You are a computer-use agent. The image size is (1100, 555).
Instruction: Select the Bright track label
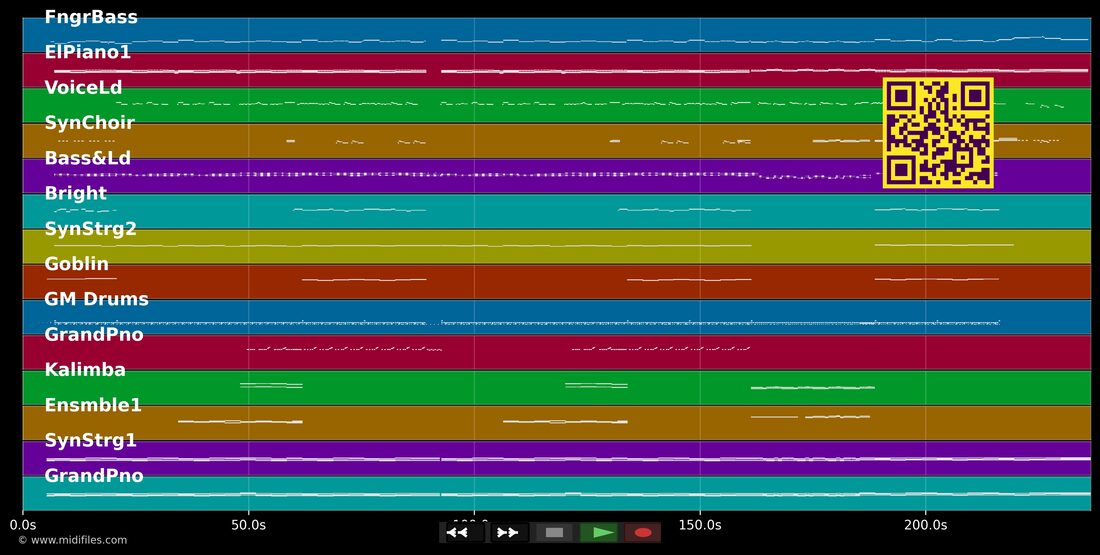(76, 194)
